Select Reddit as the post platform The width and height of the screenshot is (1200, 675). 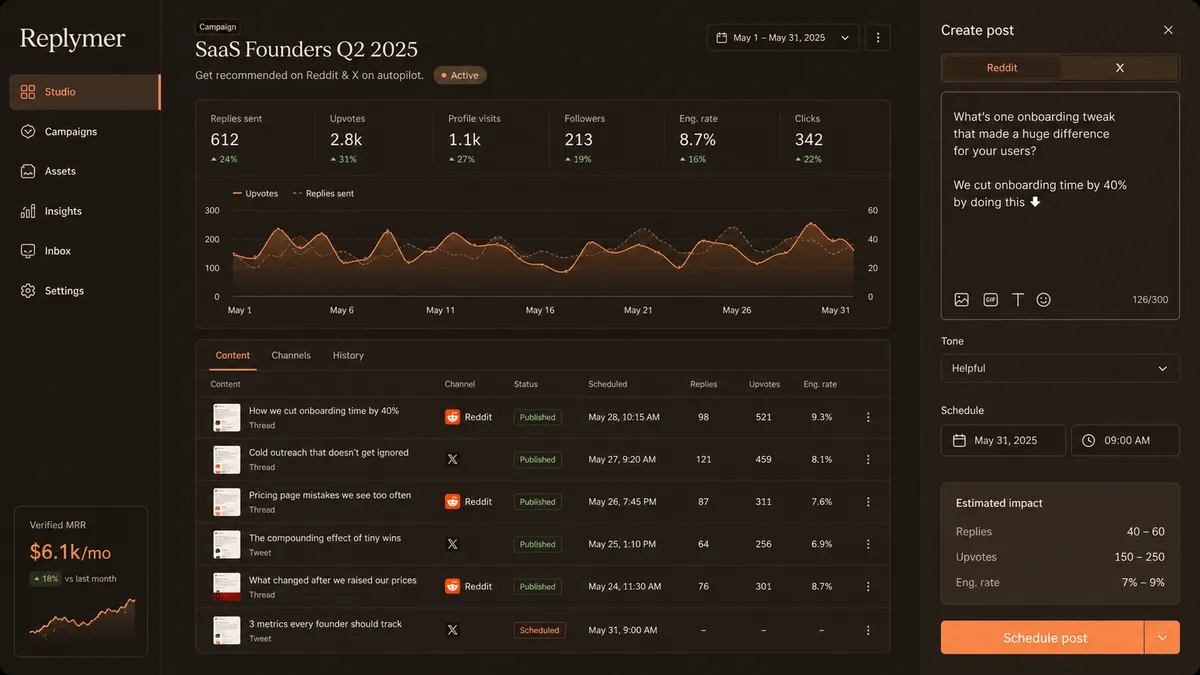click(1002, 68)
